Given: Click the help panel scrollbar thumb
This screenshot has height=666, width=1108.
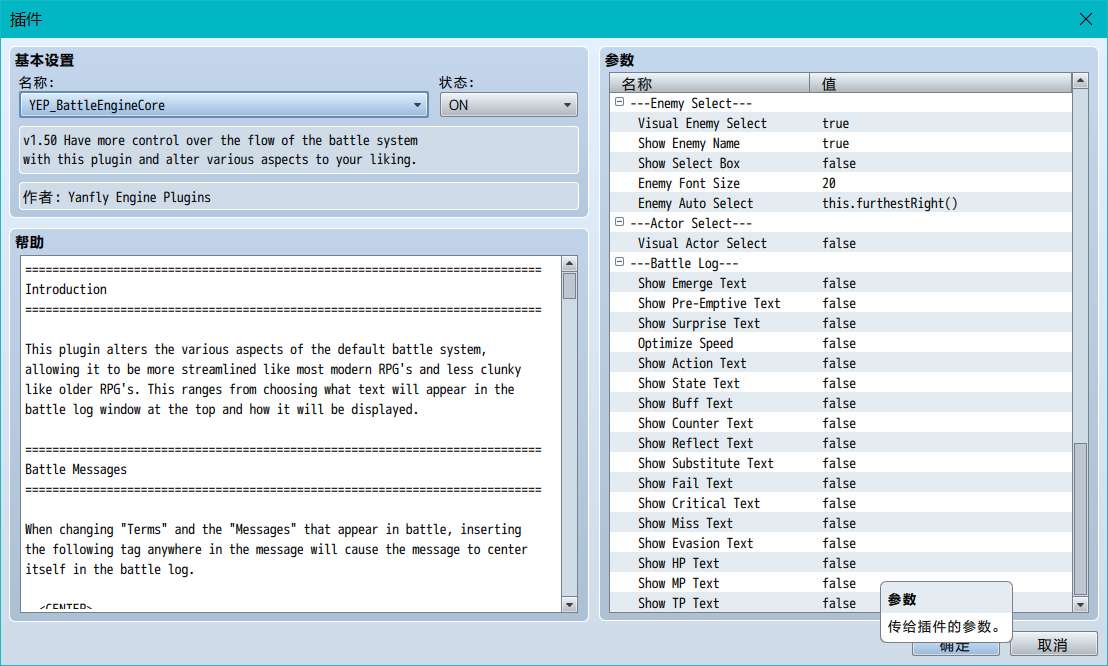Looking at the screenshot, I should (x=570, y=286).
